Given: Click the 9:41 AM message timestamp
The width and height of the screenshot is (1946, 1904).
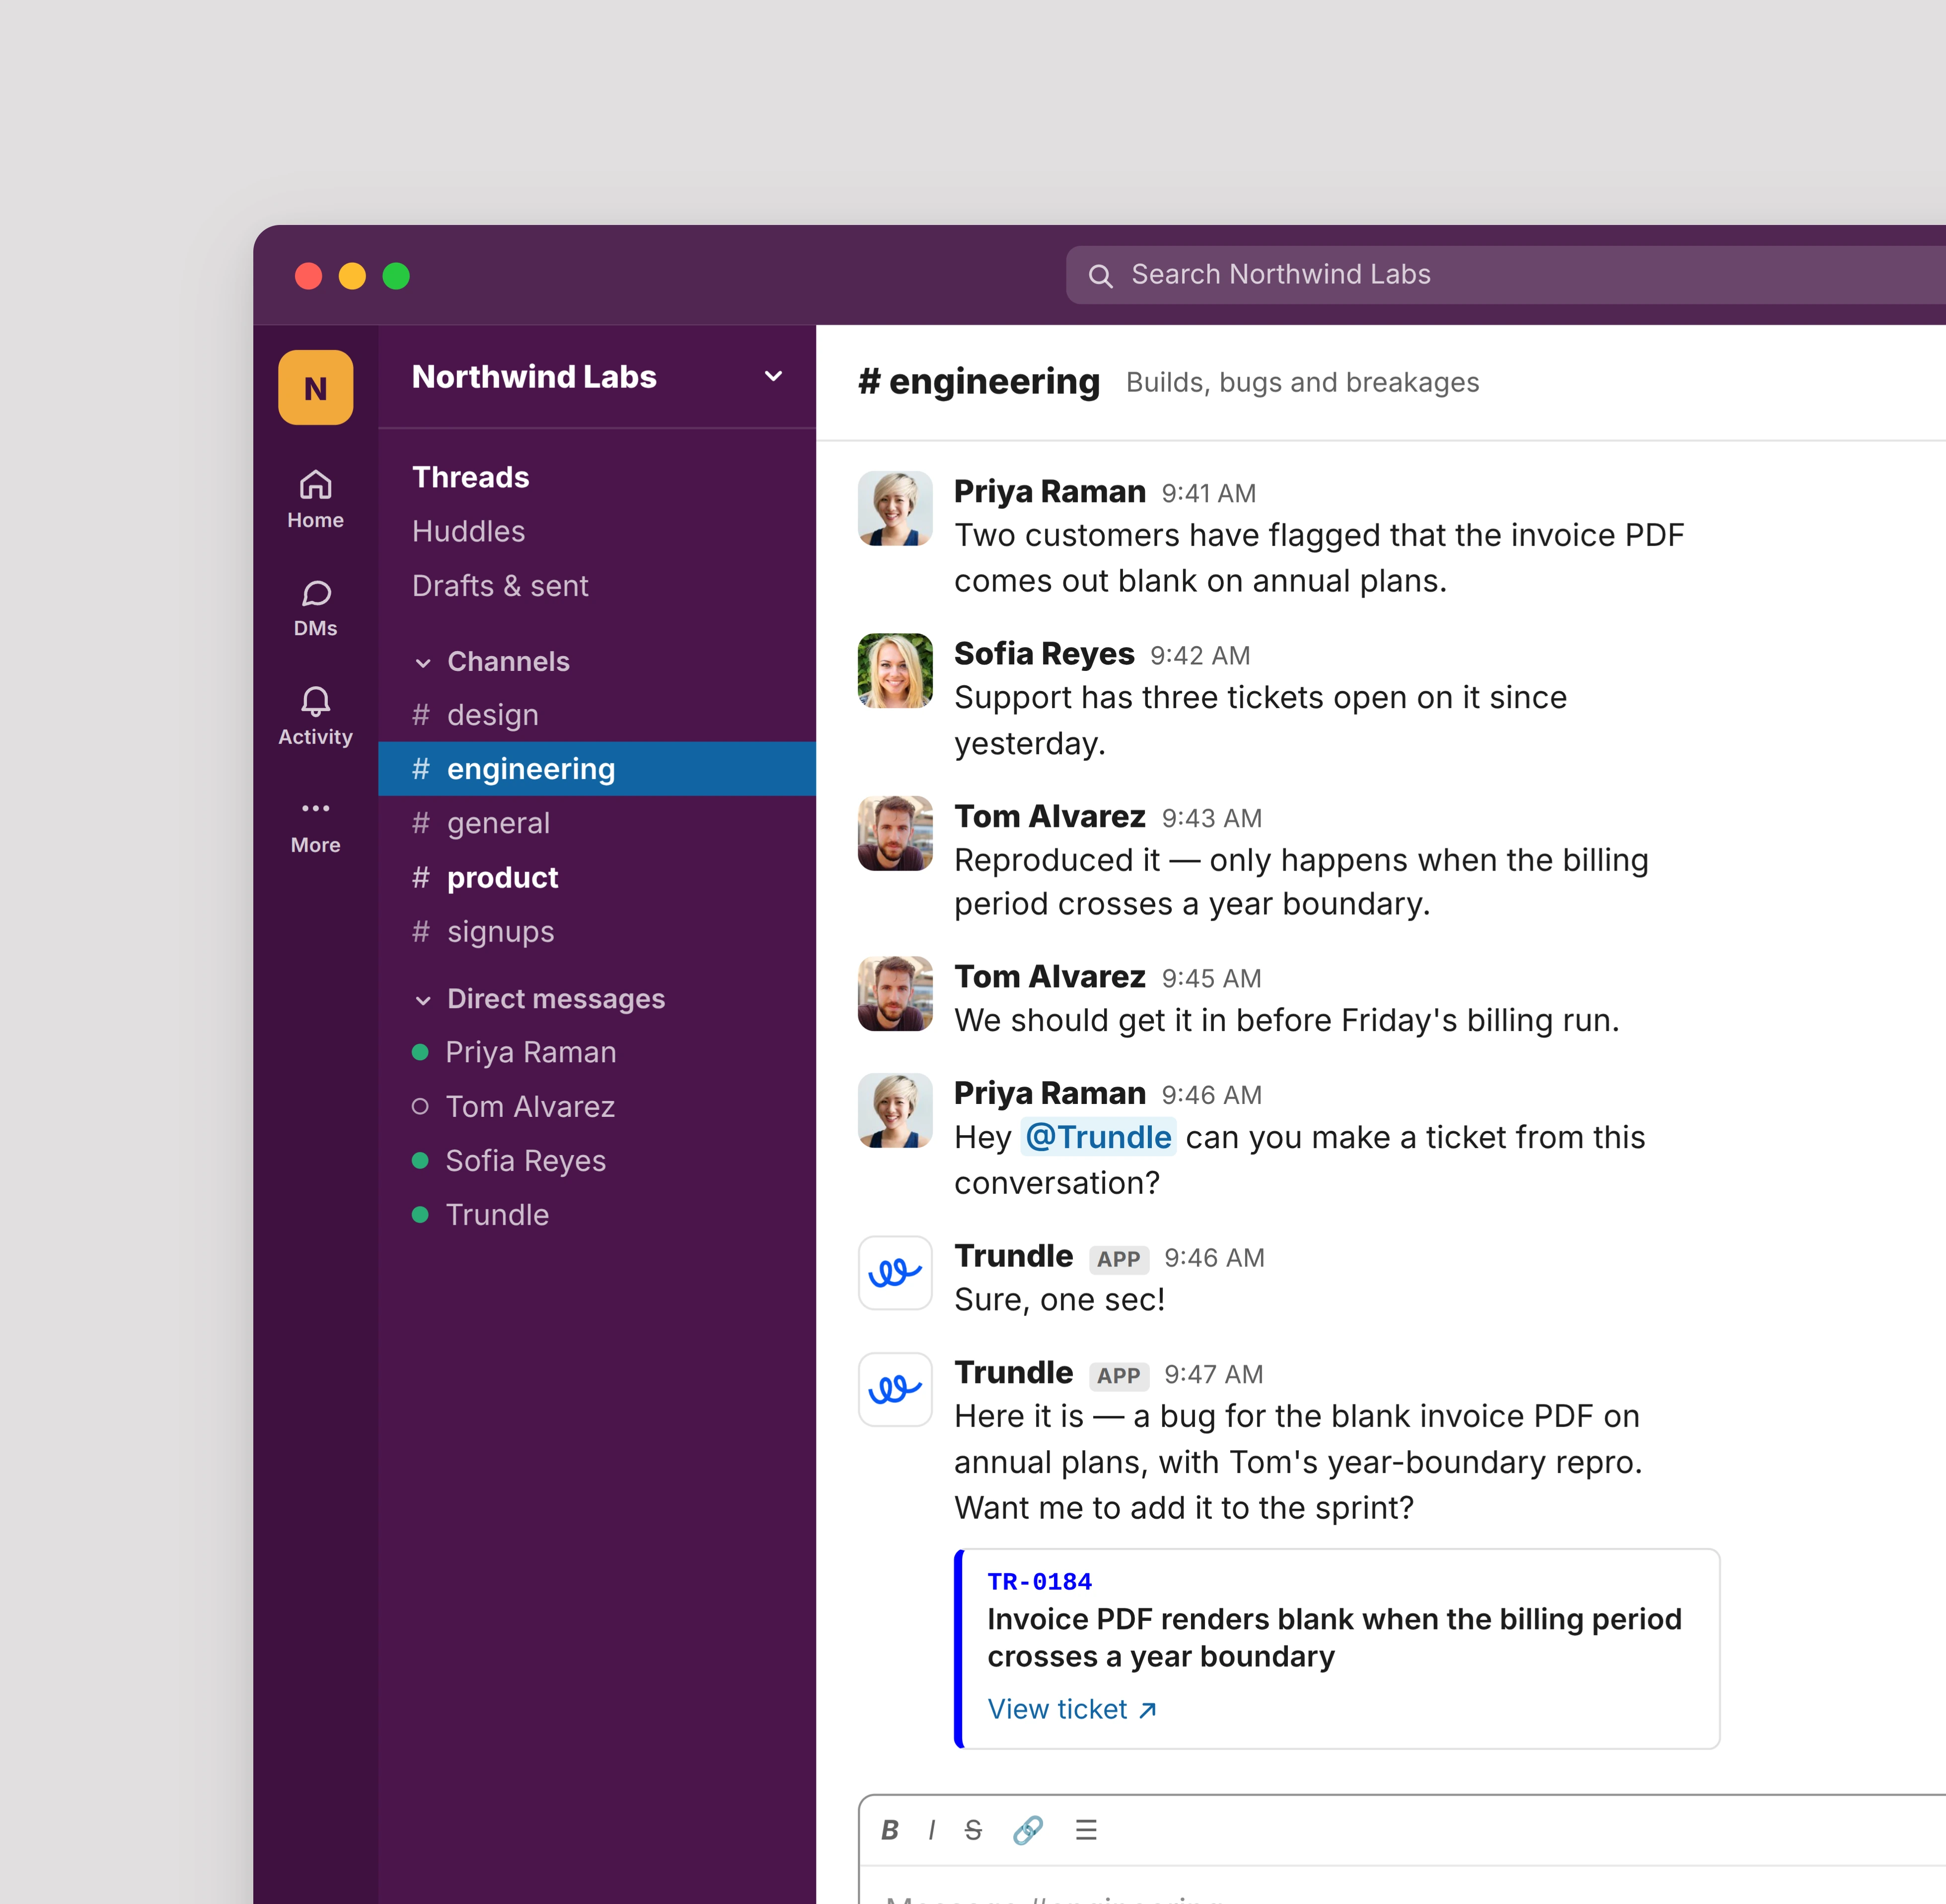Looking at the screenshot, I should point(1209,493).
